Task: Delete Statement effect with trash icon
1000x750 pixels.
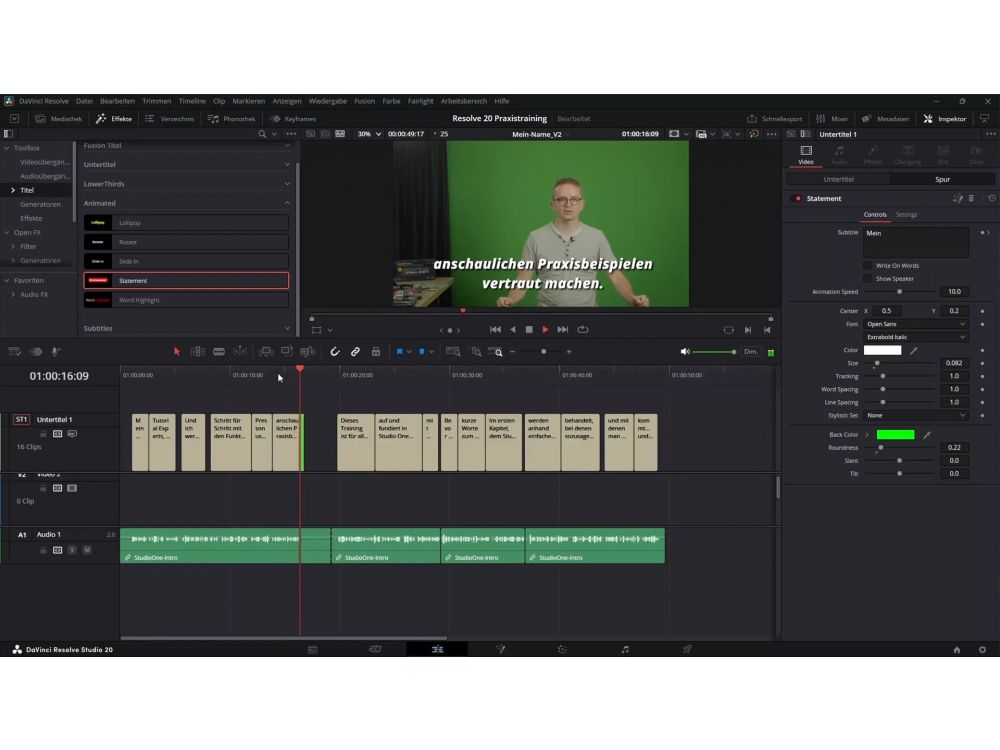Action: tap(972, 198)
